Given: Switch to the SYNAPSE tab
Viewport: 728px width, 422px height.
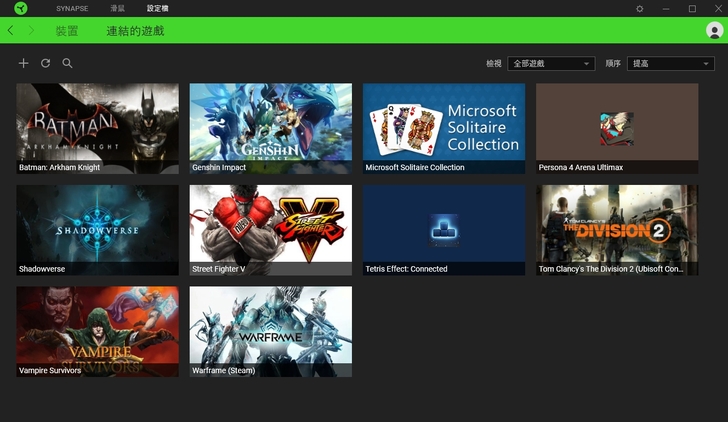Looking at the screenshot, I should (72, 8).
